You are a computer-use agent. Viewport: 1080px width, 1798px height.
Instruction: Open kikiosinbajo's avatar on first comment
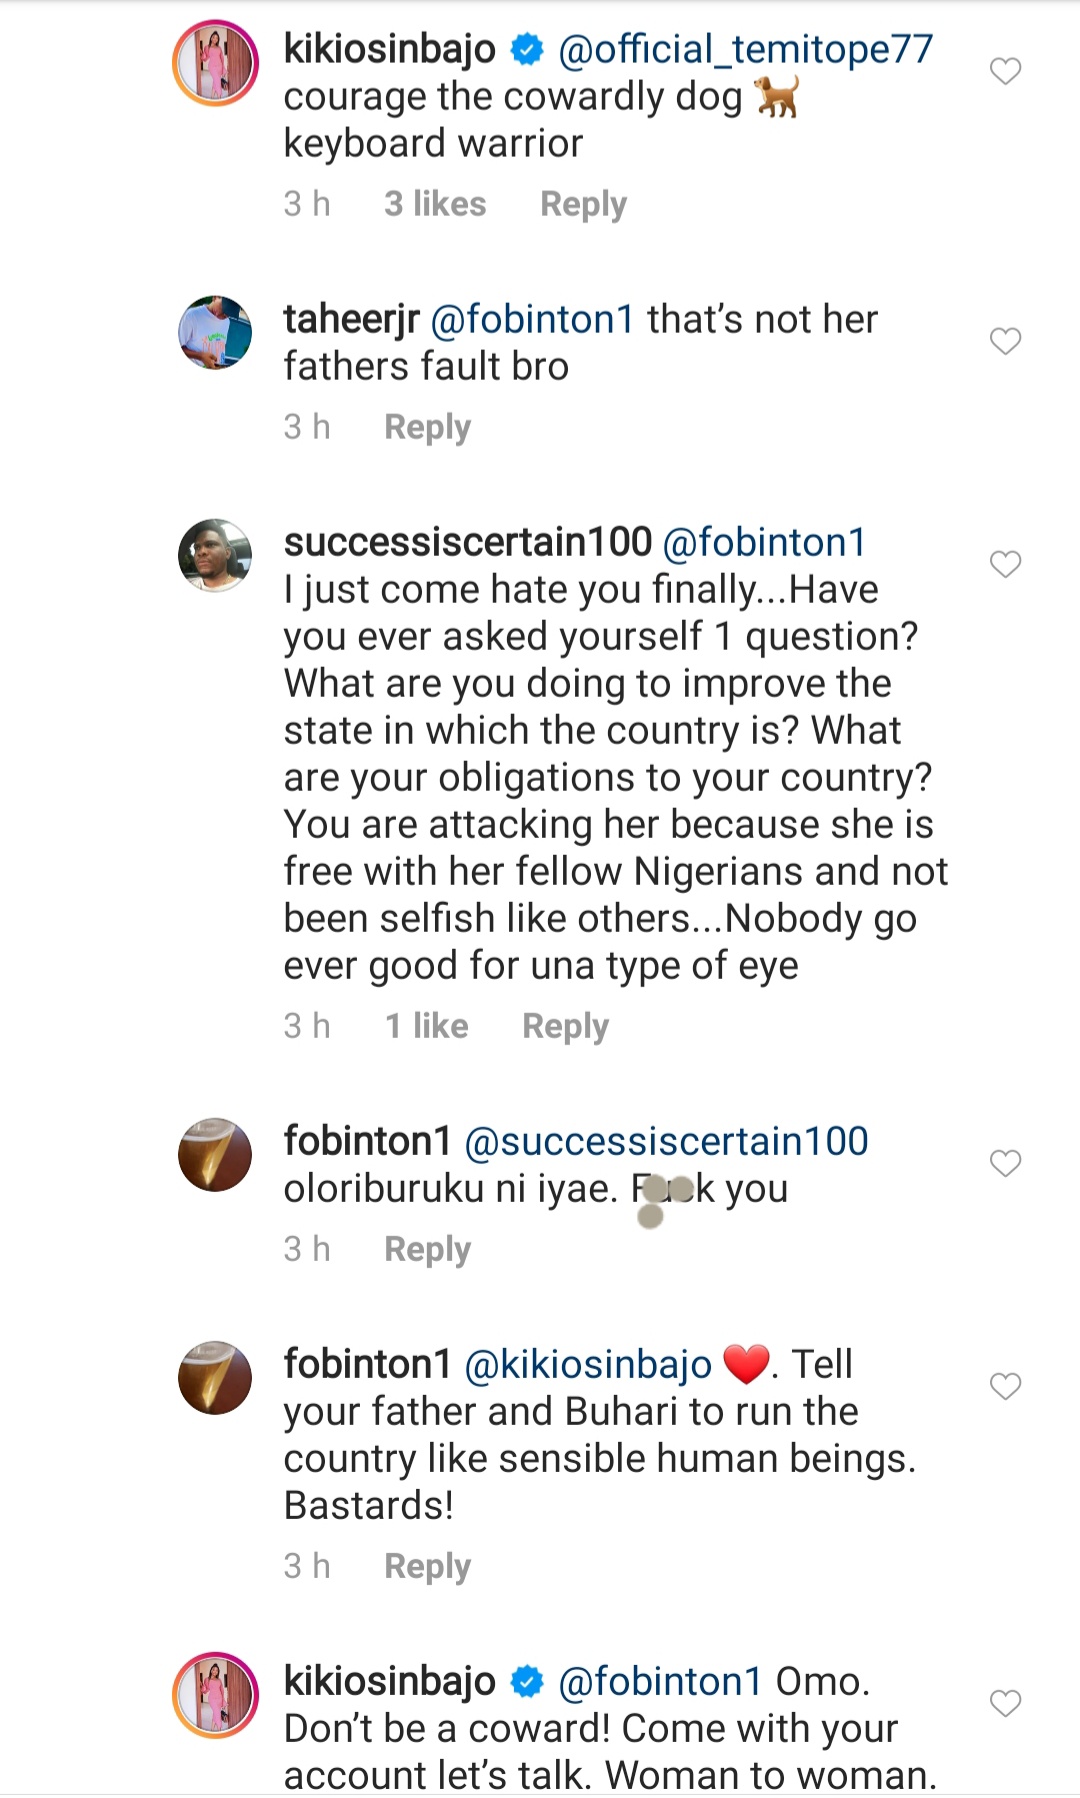(x=215, y=63)
